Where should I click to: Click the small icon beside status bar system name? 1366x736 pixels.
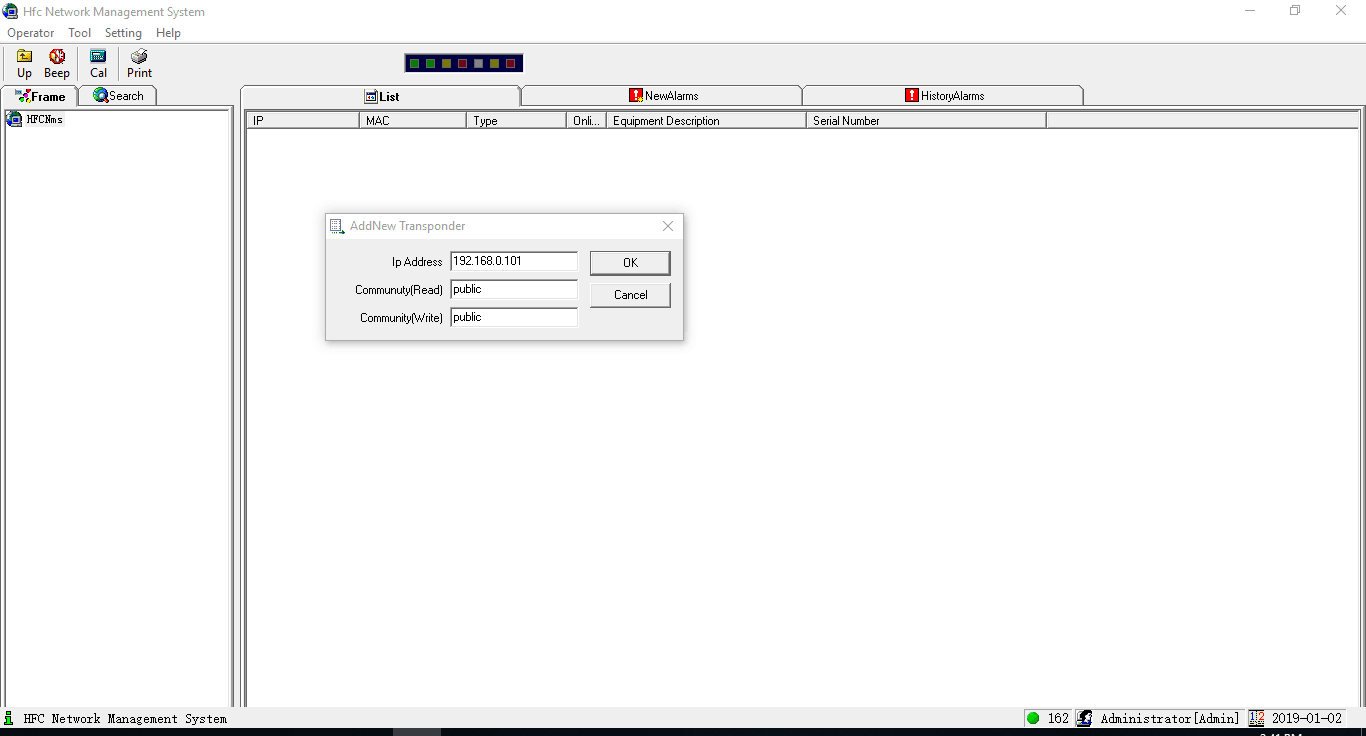[x=10, y=718]
